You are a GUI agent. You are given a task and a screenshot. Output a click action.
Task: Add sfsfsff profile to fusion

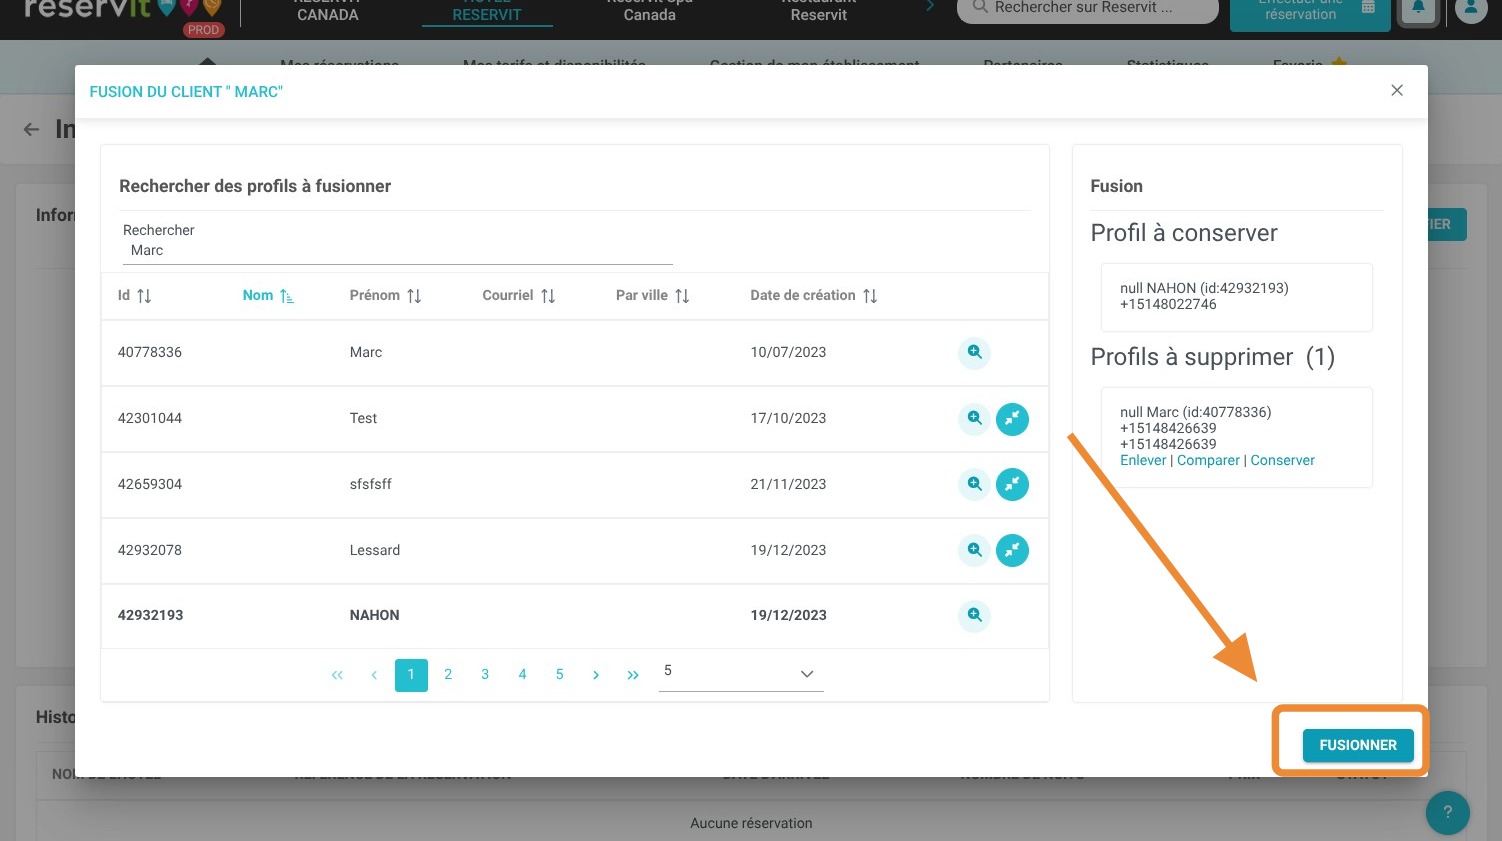pos(1012,485)
